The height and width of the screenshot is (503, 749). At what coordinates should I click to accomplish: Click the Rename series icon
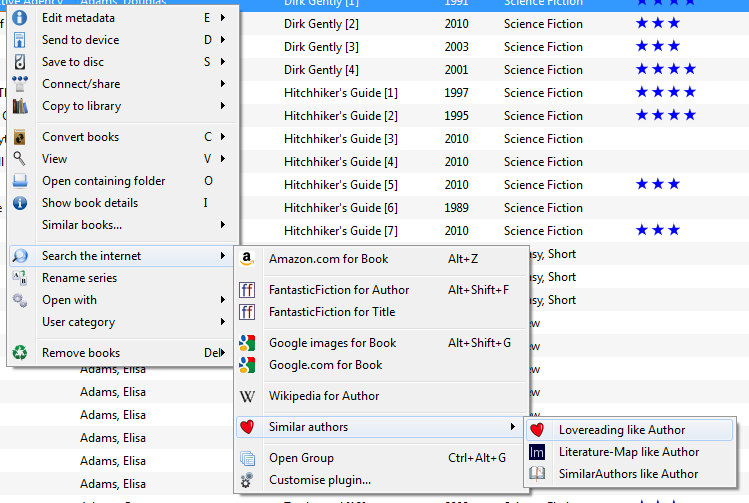pyautogui.click(x=20, y=278)
